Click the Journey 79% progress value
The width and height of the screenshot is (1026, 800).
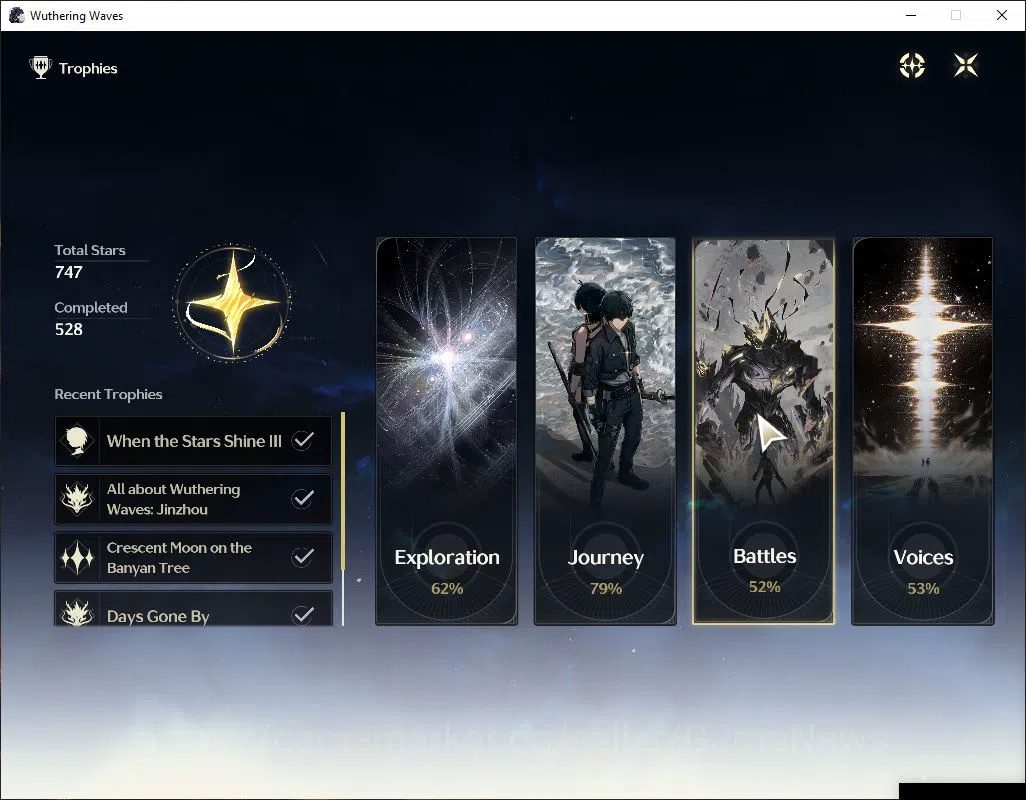click(605, 589)
